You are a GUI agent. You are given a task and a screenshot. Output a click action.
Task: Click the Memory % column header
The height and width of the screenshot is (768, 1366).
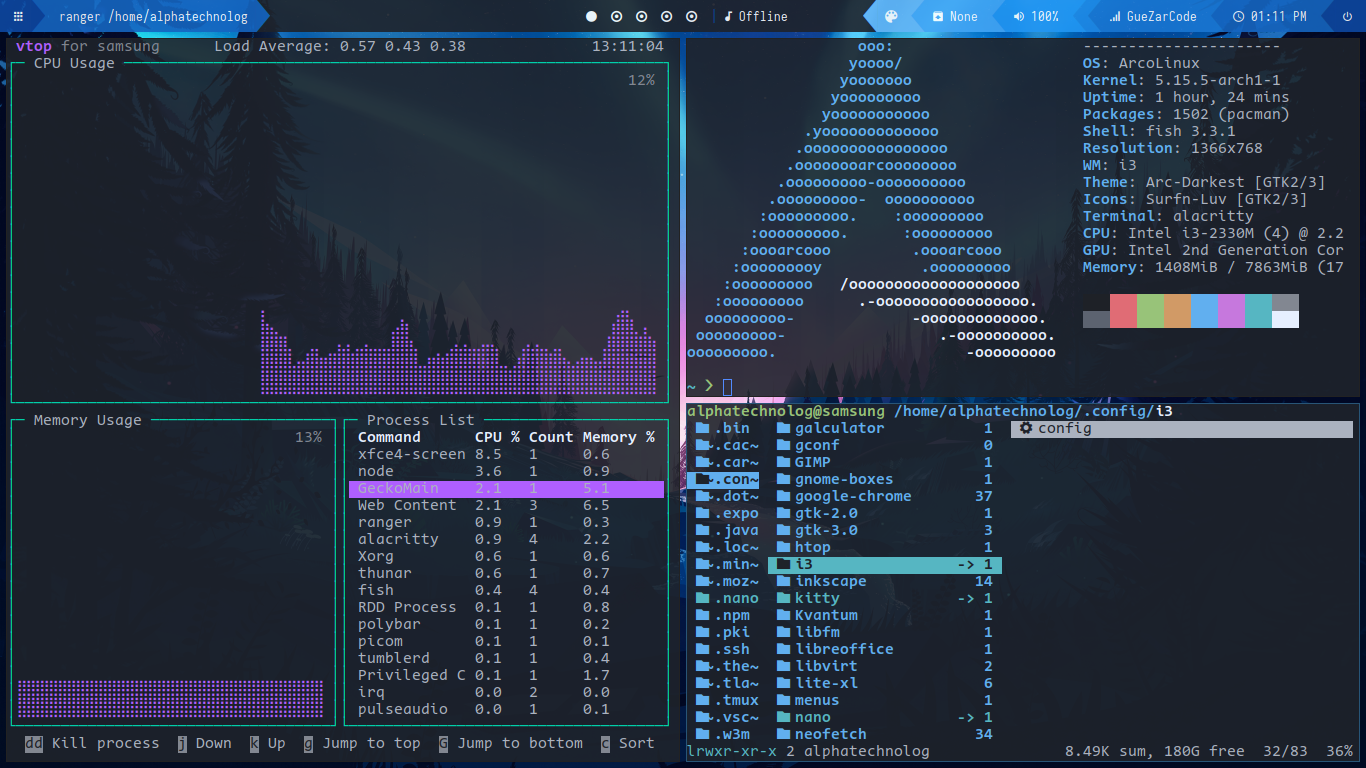point(618,437)
